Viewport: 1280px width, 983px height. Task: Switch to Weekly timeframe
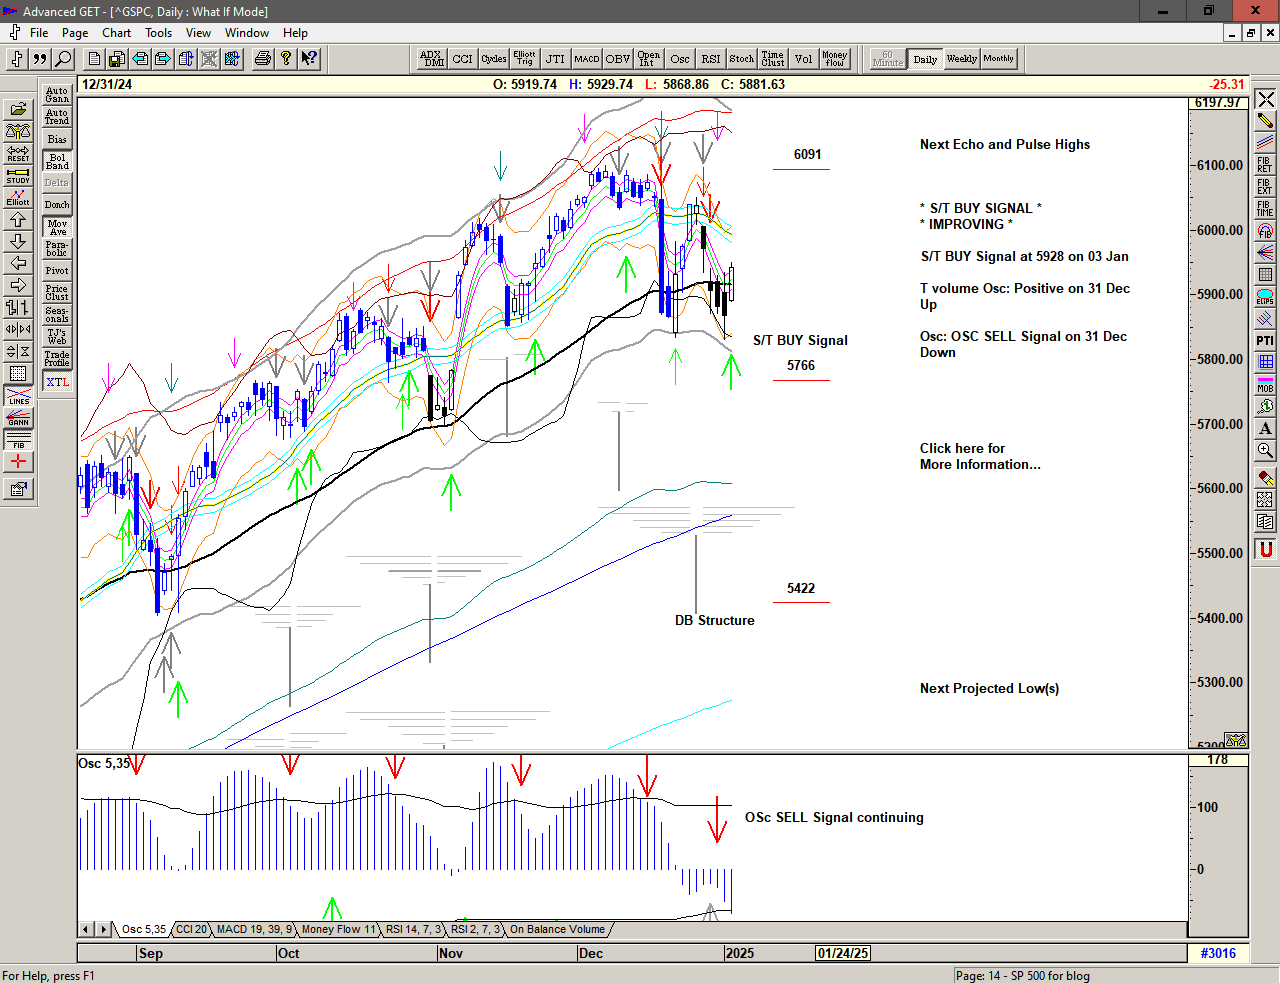pyautogui.click(x=961, y=59)
